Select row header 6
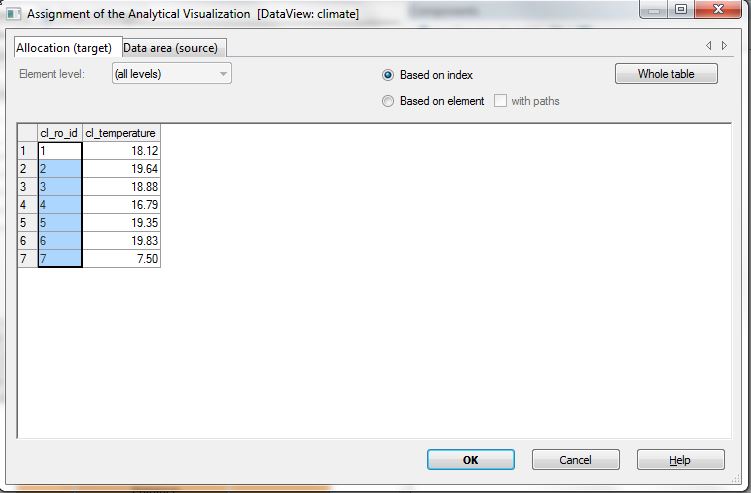This screenshot has height=493, width=751. [28, 241]
